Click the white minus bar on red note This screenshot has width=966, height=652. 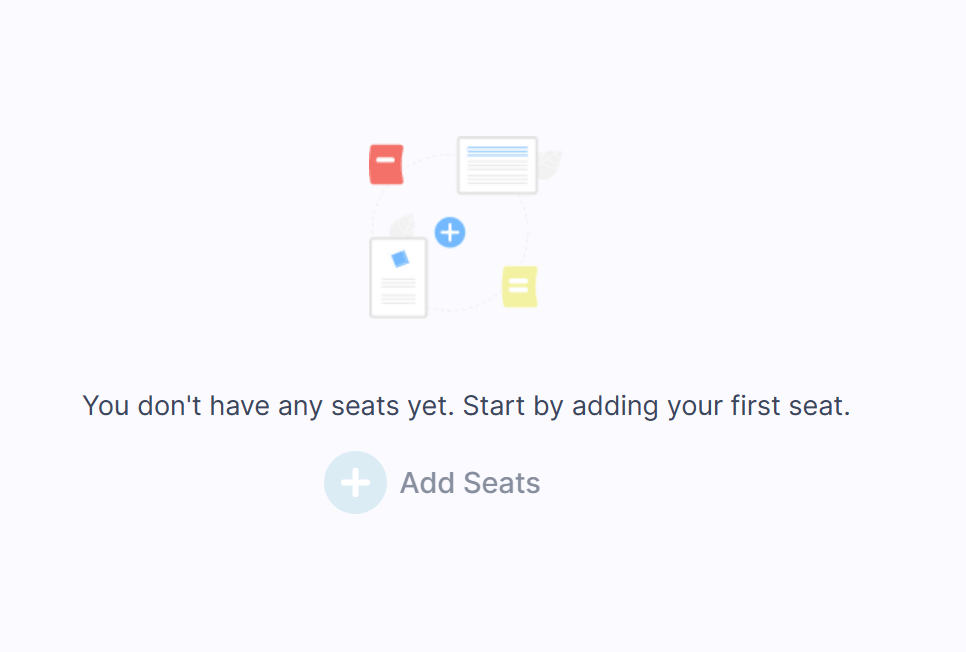[x=386, y=160]
